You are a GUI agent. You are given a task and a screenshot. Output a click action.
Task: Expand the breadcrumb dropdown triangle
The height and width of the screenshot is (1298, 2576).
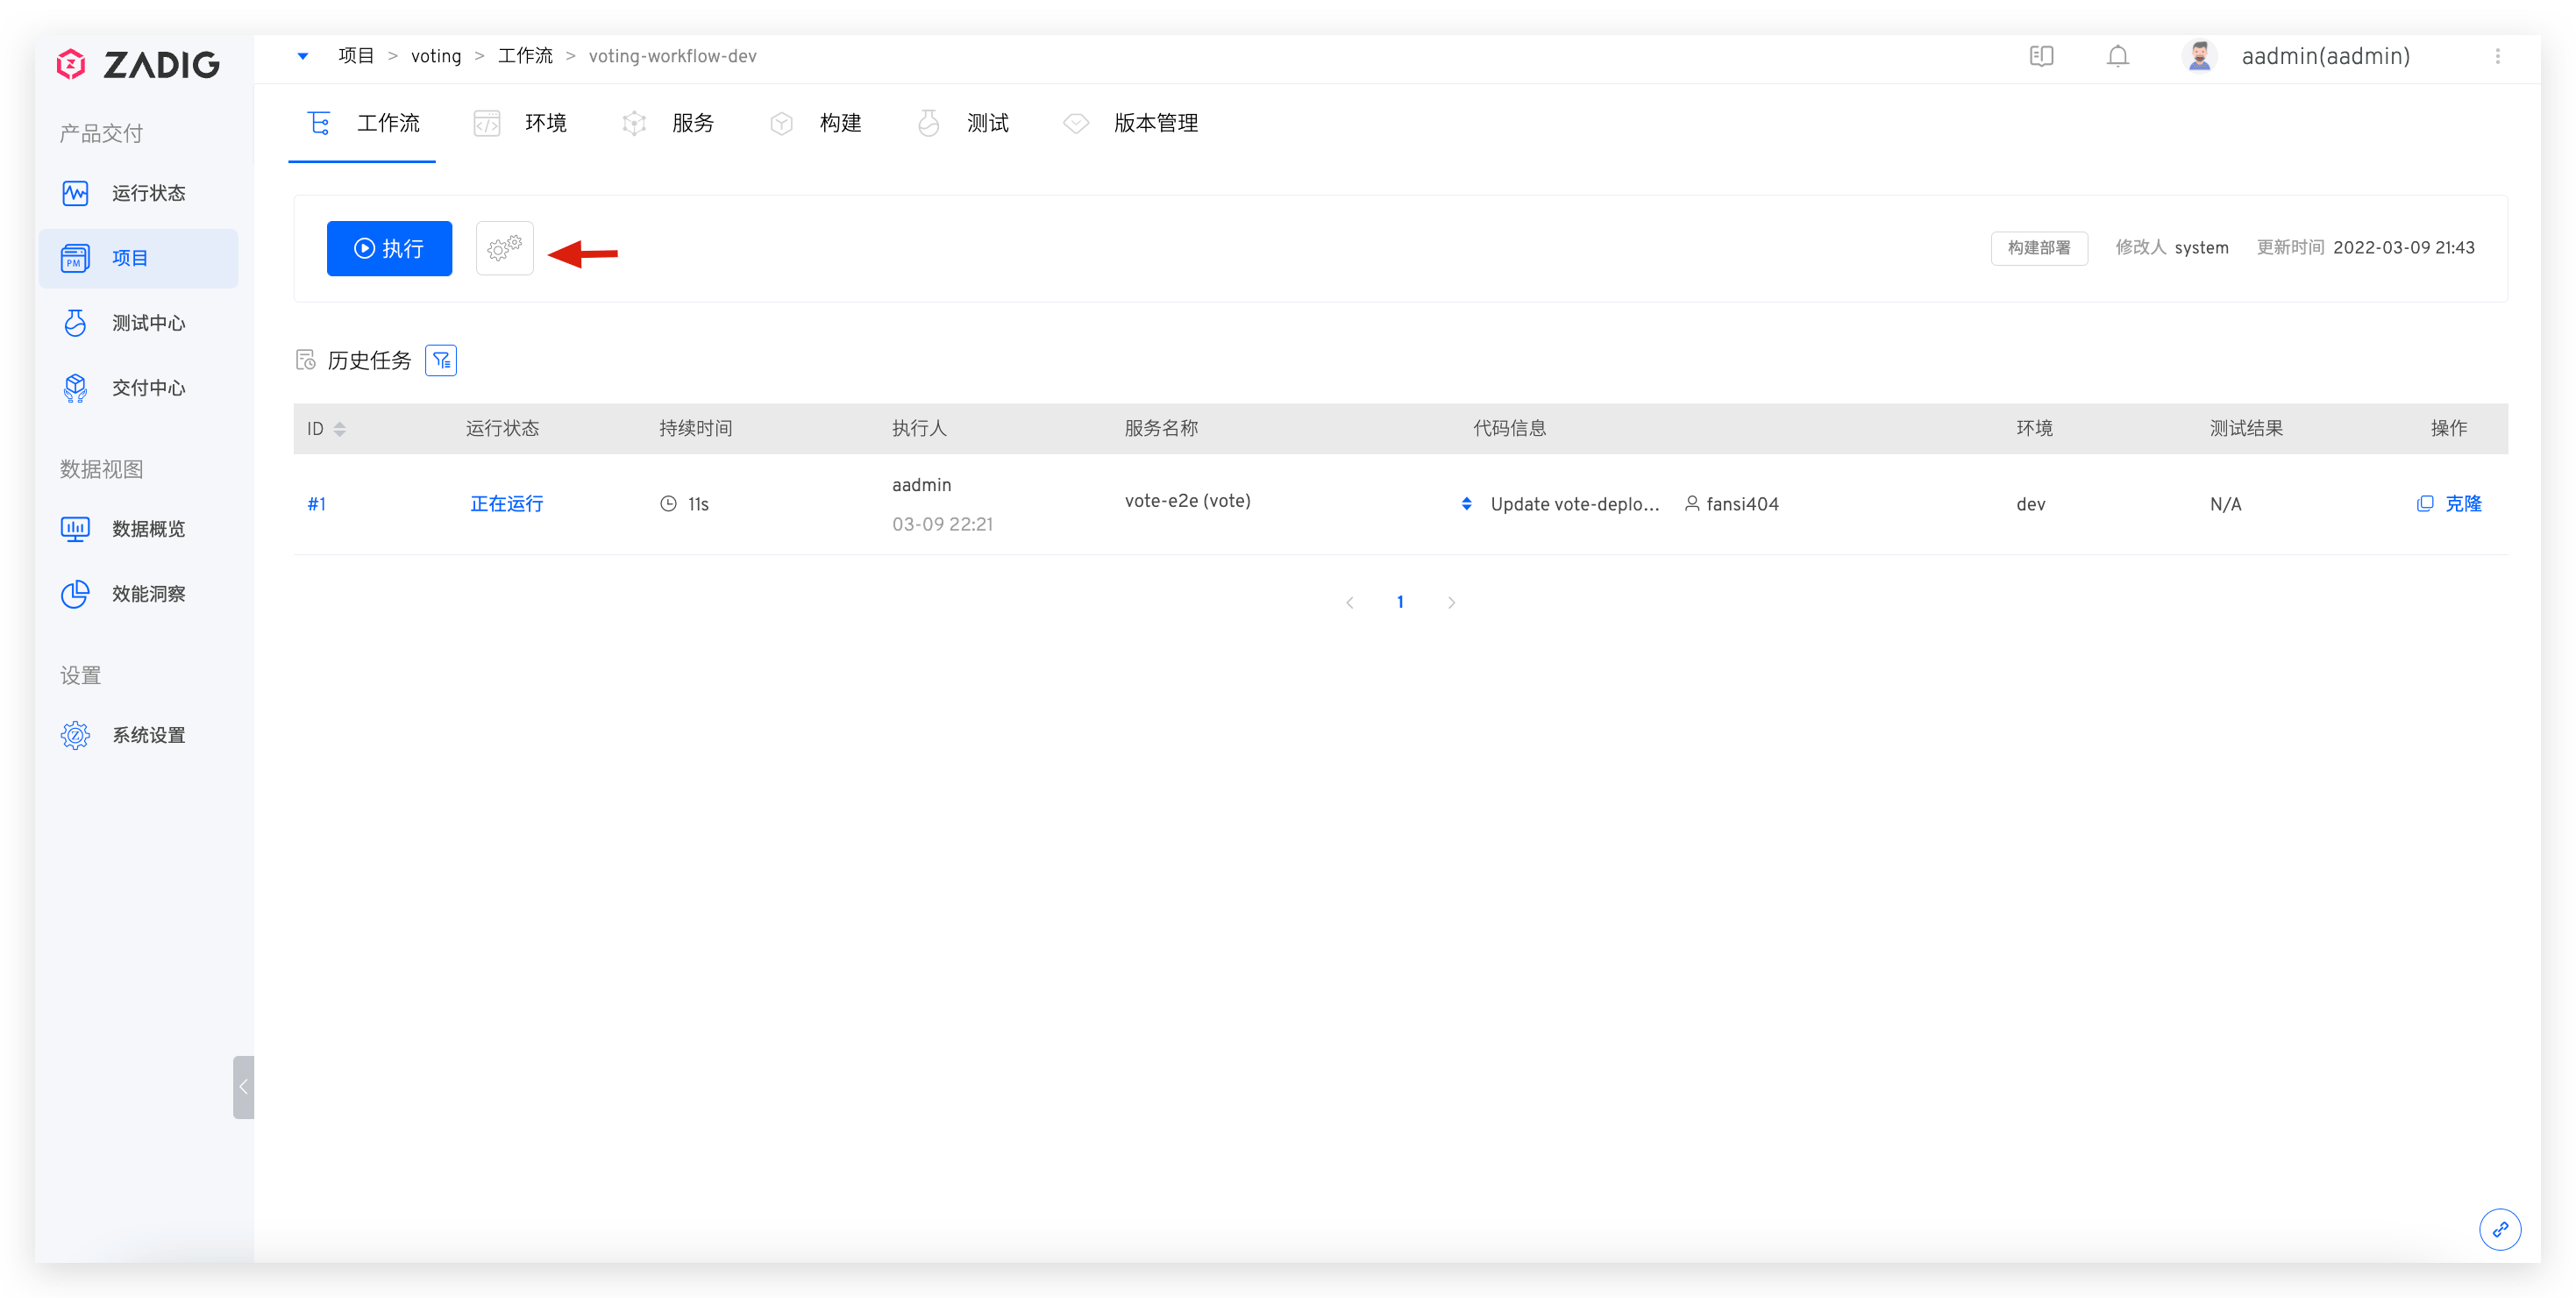(303, 57)
